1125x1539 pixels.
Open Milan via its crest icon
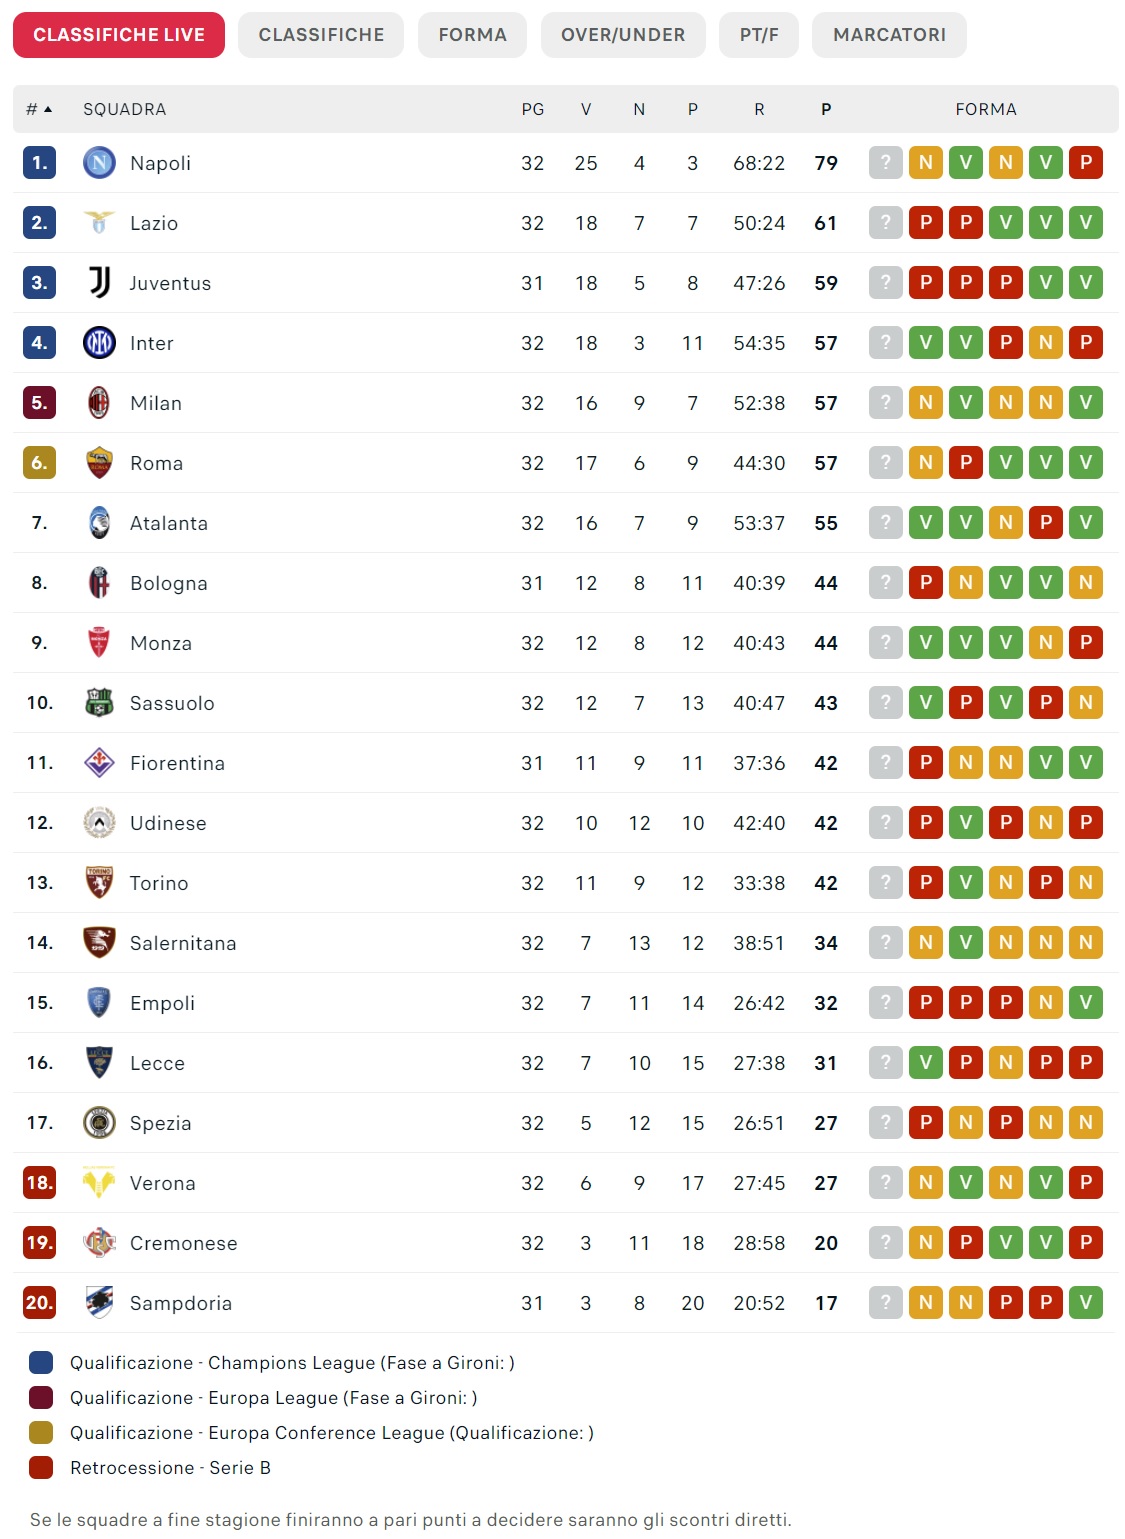[x=99, y=403]
